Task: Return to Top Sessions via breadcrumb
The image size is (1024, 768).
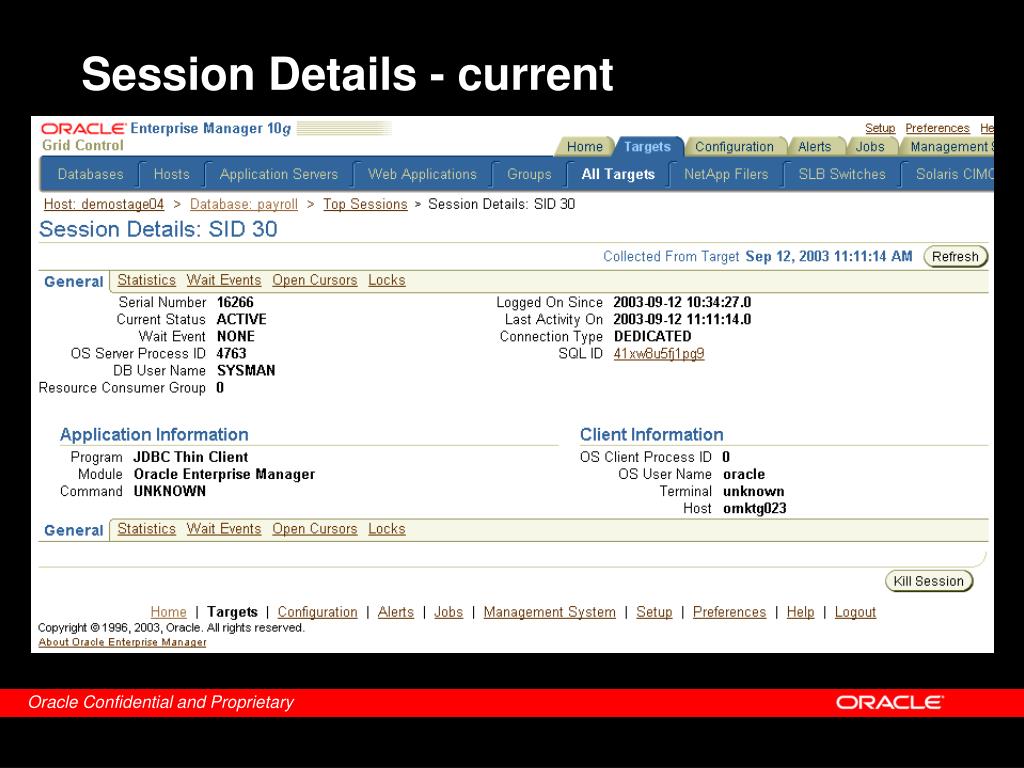Action: click(365, 204)
